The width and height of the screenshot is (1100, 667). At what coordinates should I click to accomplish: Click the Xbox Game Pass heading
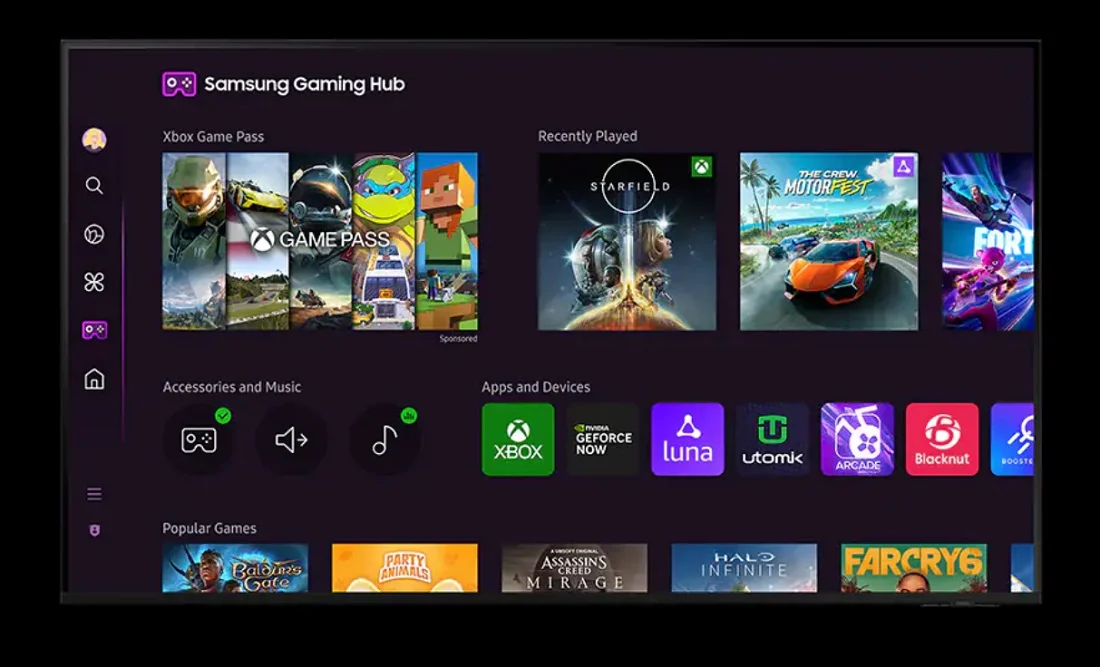click(x=213, y=137)
